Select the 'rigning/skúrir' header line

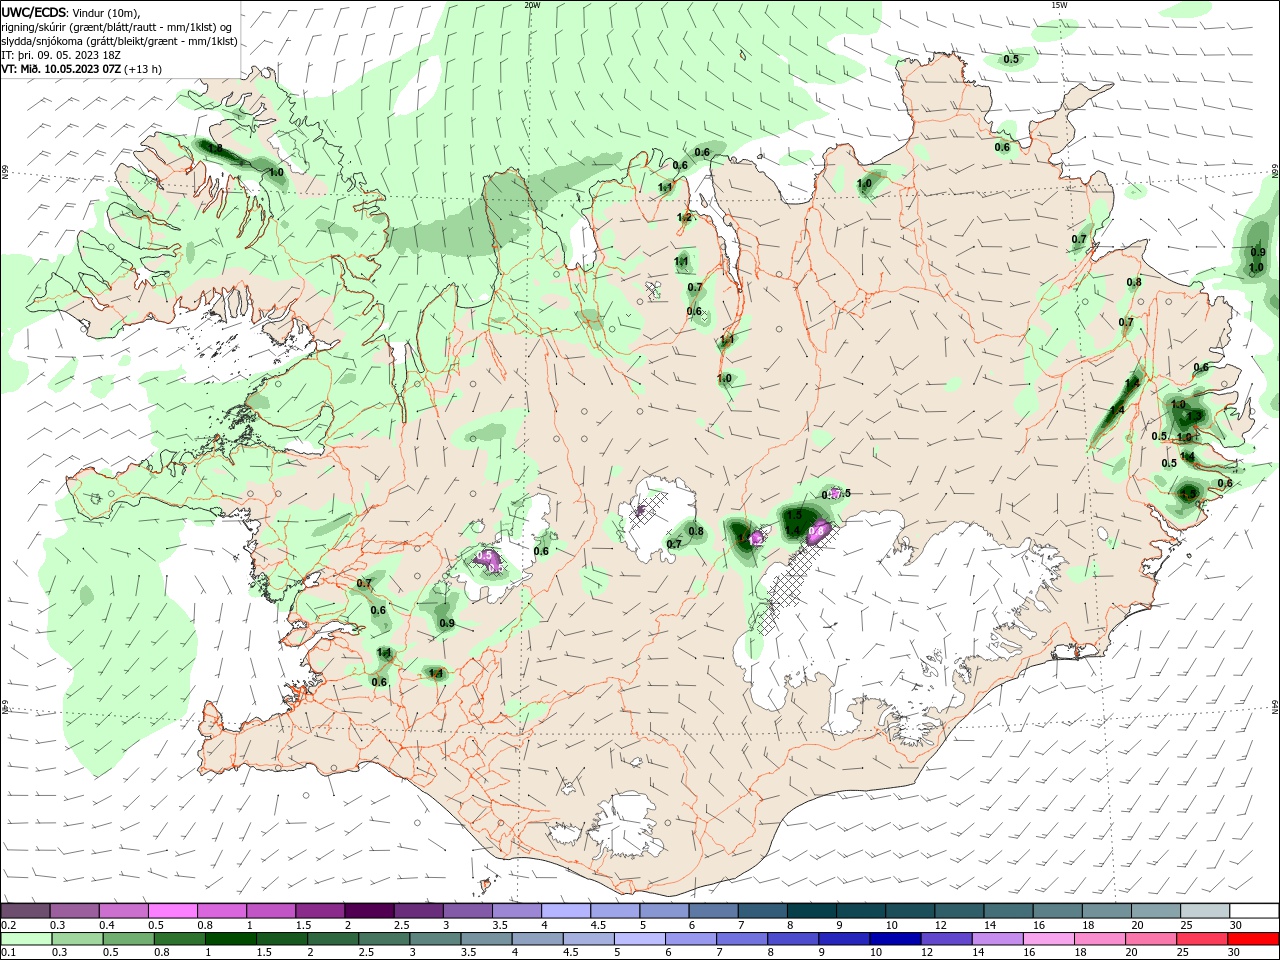[117, 27]
